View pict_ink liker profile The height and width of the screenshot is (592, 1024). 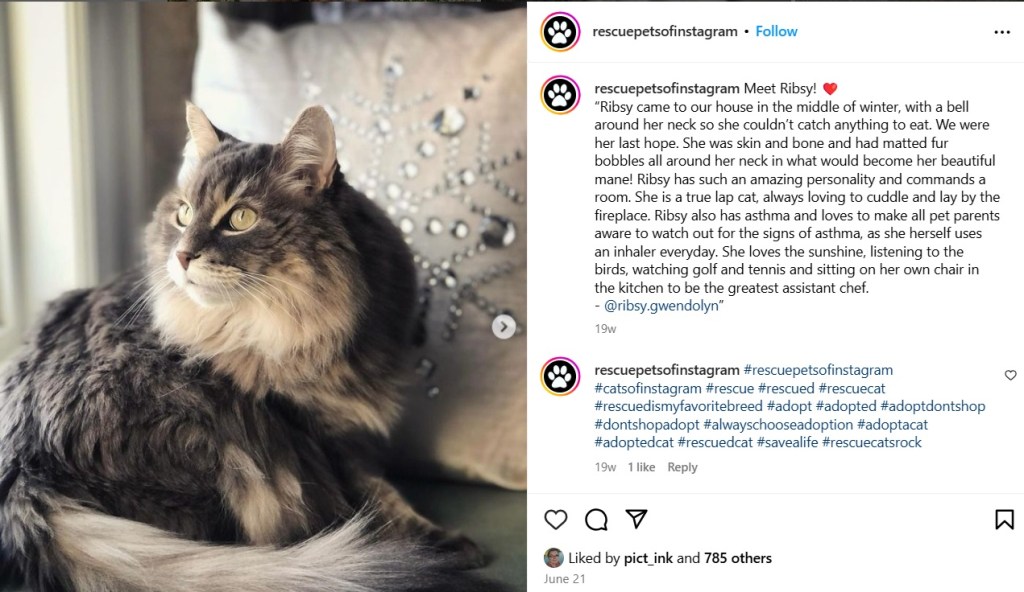coord(648,558)
